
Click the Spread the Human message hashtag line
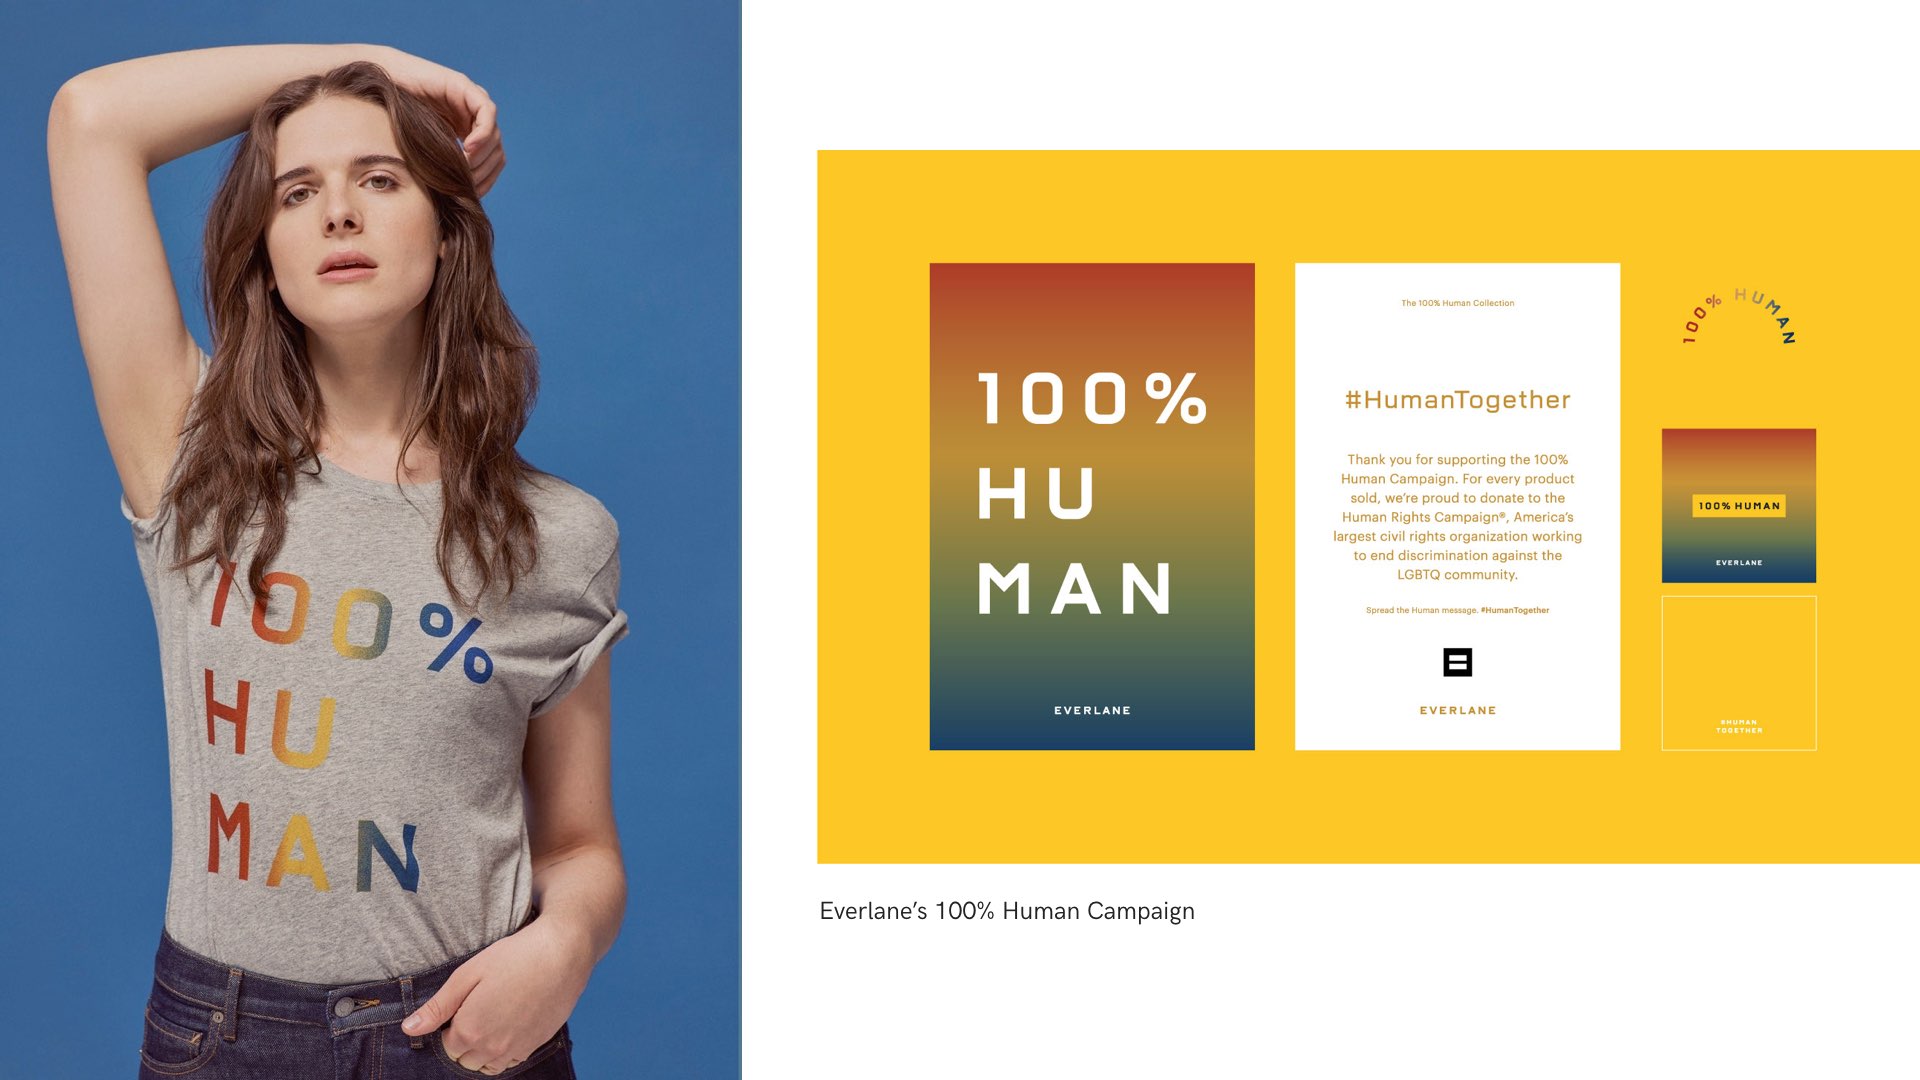(x=1457, y=610)
